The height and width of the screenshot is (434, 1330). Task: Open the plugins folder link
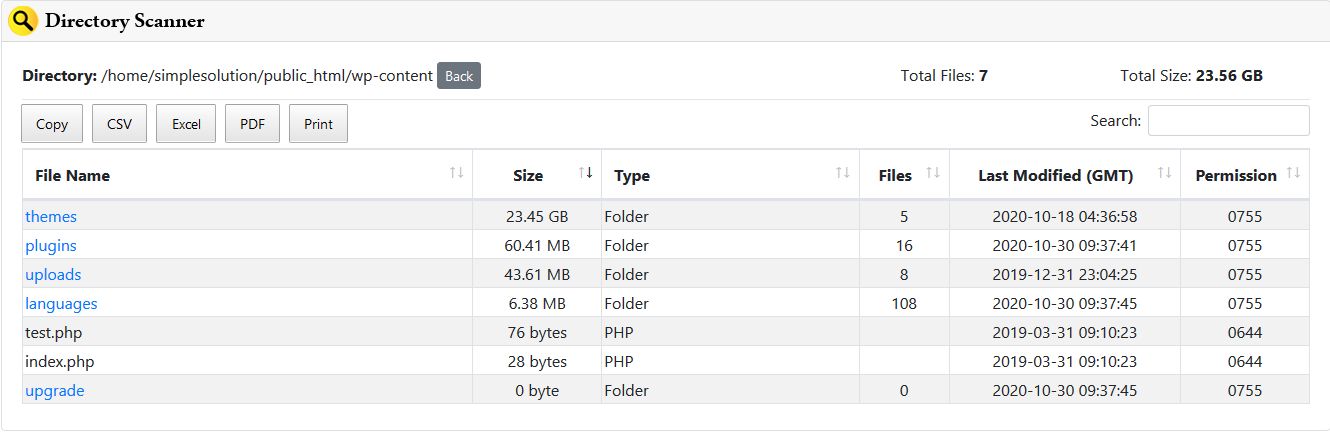pos(51,245)
